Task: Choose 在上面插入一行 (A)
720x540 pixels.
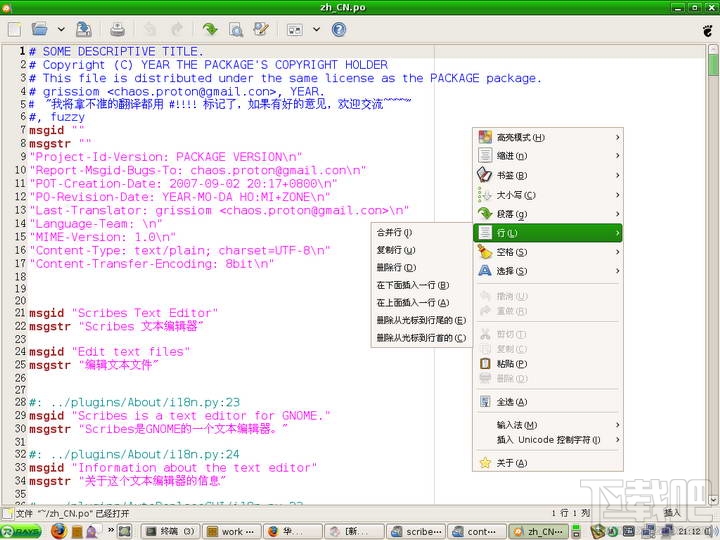Action: pyautogui.click(x=422, y=303)
